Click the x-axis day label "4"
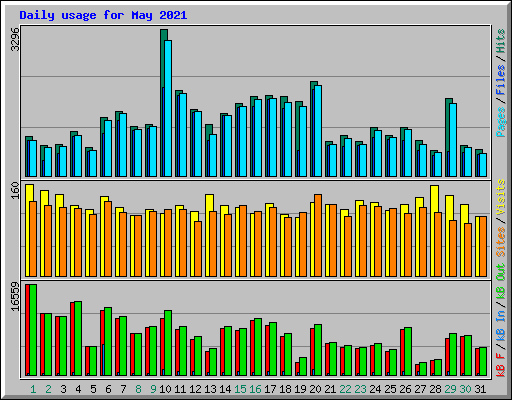This screenshot has width=512, height=400. pos(78,389)
